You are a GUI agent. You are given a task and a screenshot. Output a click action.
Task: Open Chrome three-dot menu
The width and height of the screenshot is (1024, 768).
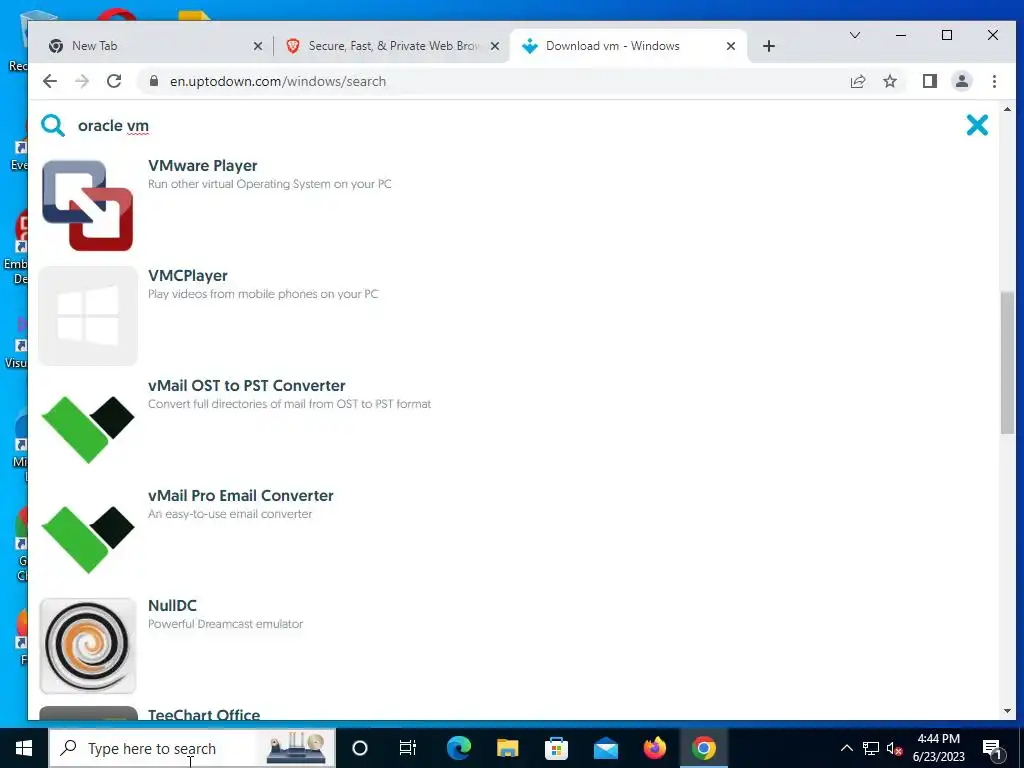click(994, 81)
